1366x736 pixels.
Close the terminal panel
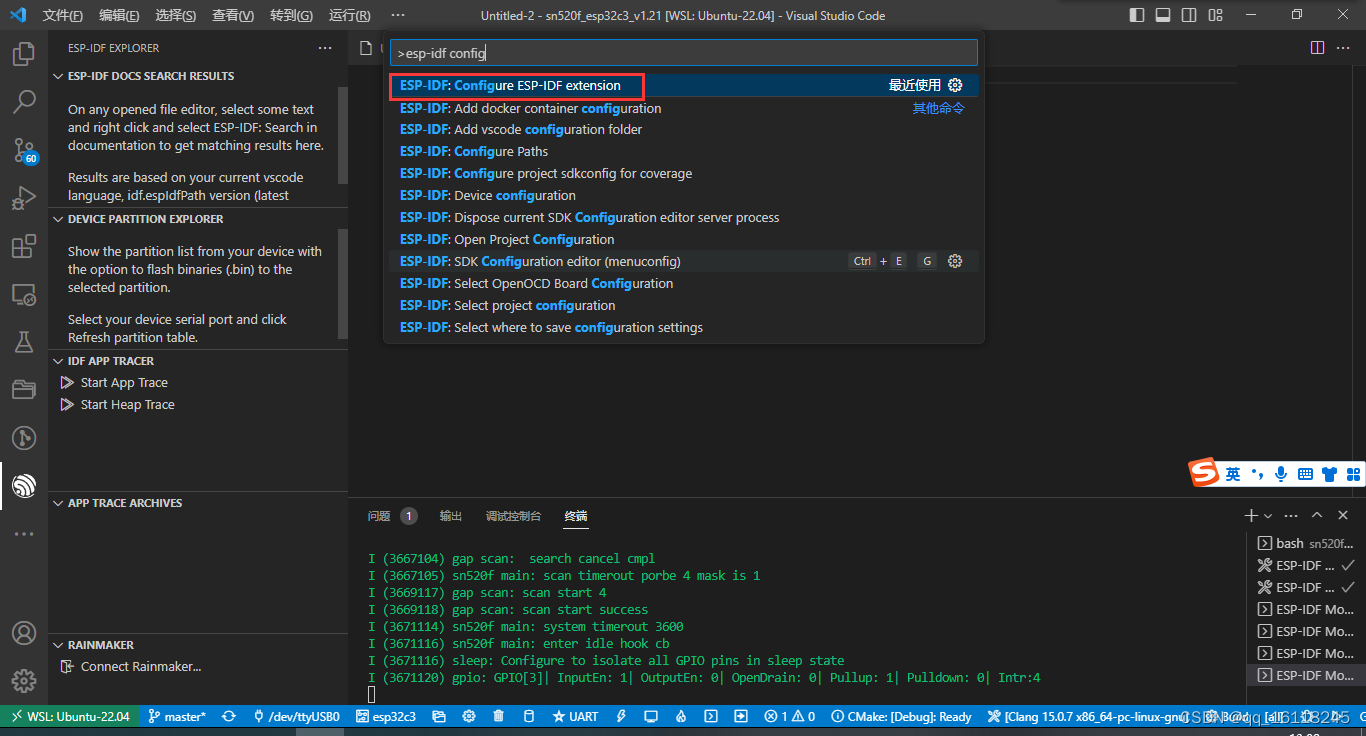(x=1343, y=515)
